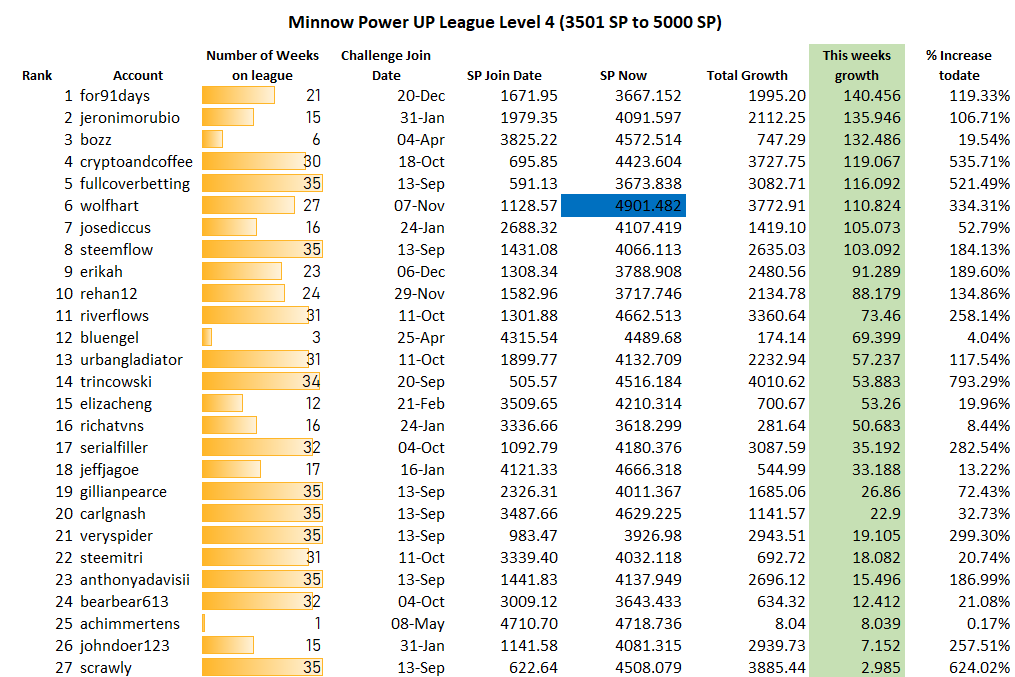Select the % Increase todate header
This screenshot has width=1015, height=677.
pyautogui.click(x=959, y=65)
